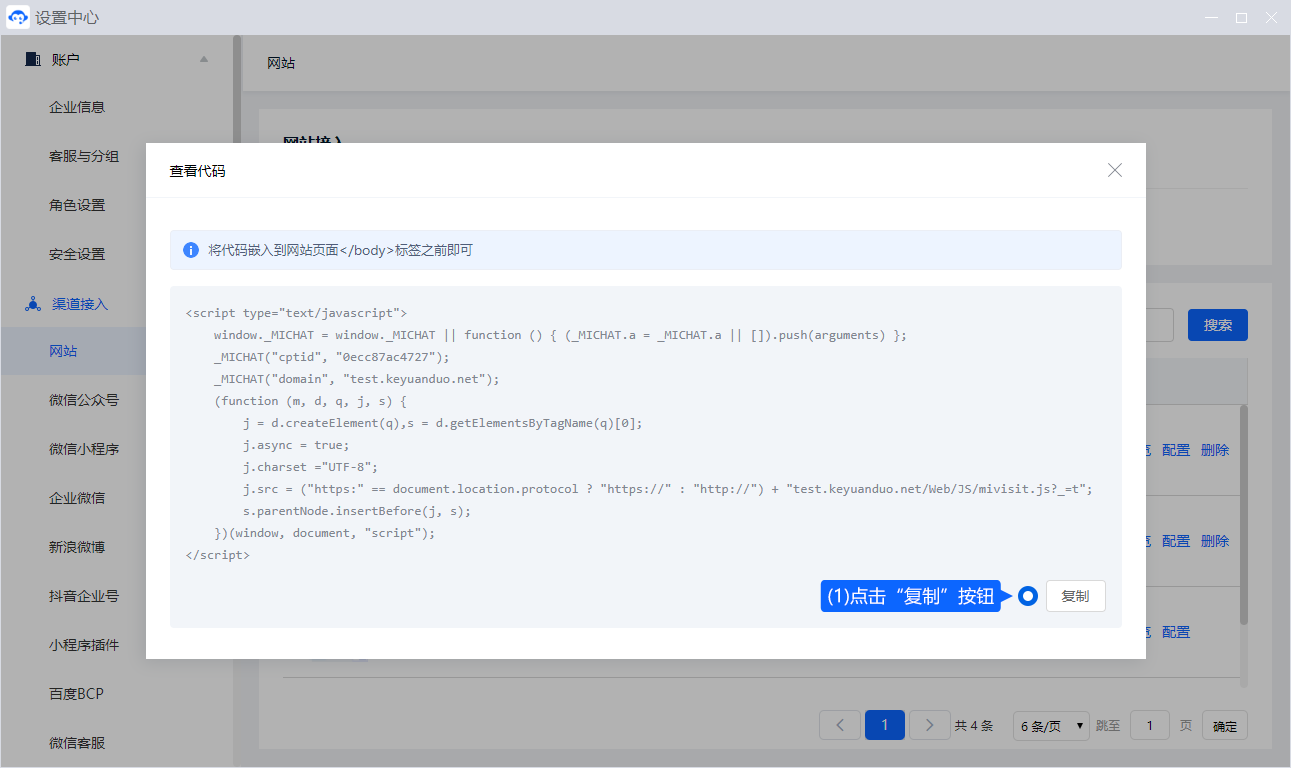Open 企业微信 in the sidebar
The height and width of the screenshot is (768, 1291).
pyautogui.click(x=77, y=498)
